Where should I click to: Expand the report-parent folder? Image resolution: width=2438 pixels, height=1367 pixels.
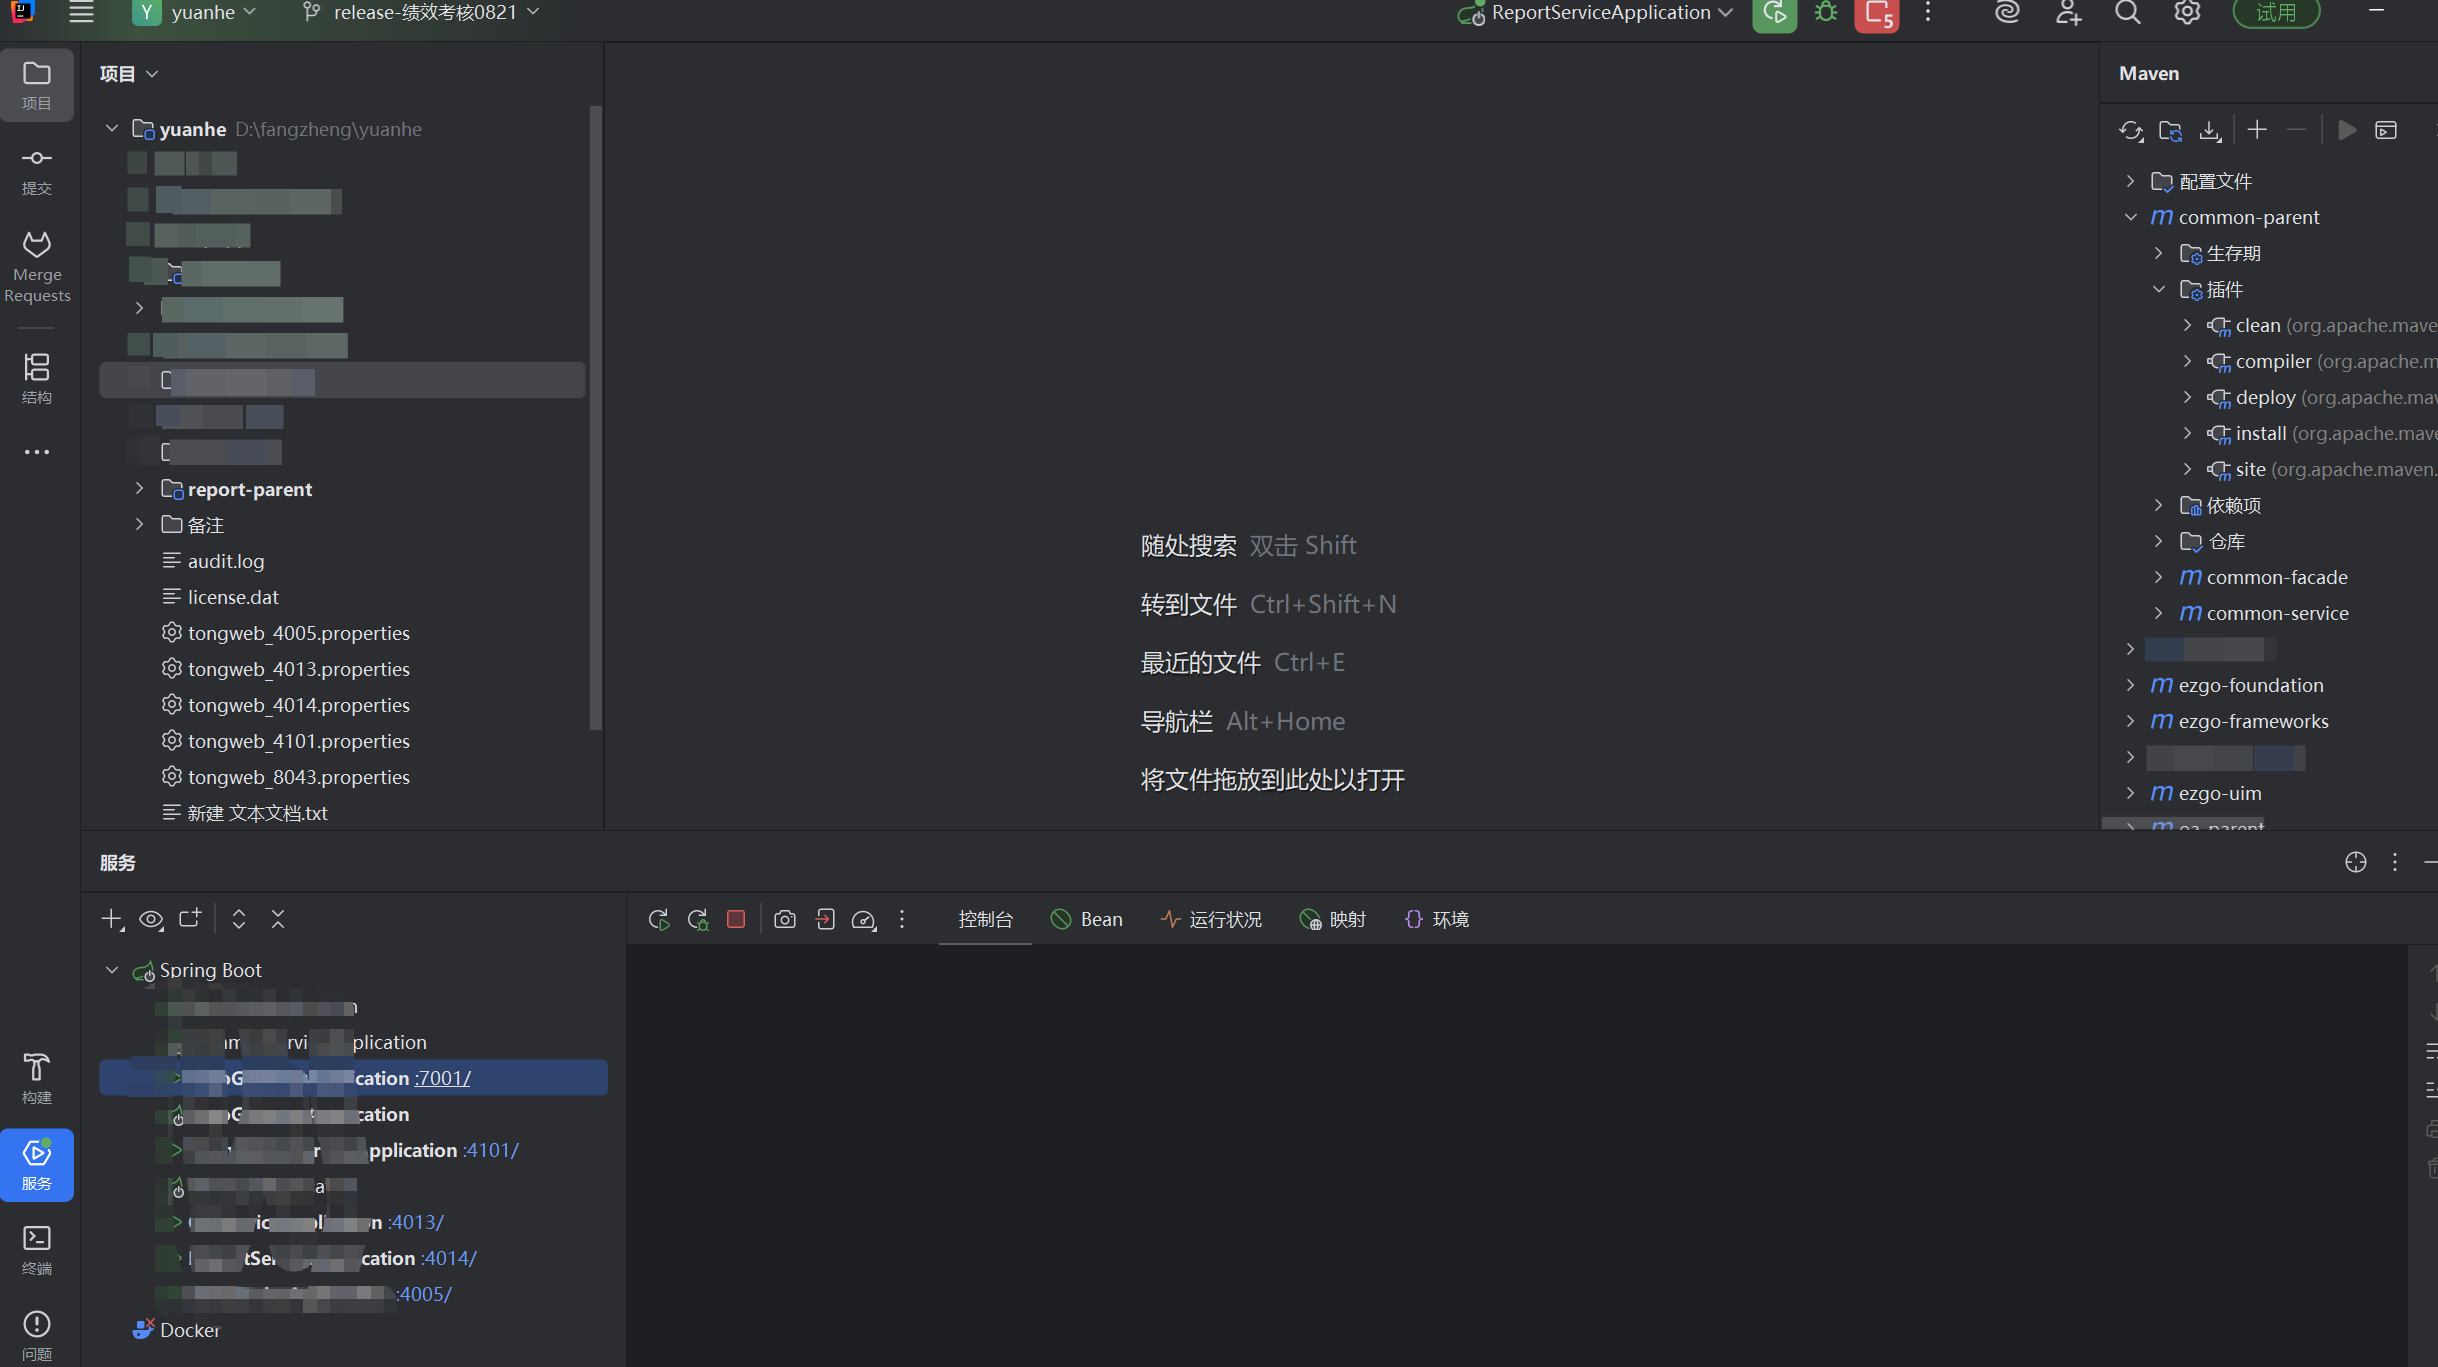pyautogui.click(x=140, y=488)
